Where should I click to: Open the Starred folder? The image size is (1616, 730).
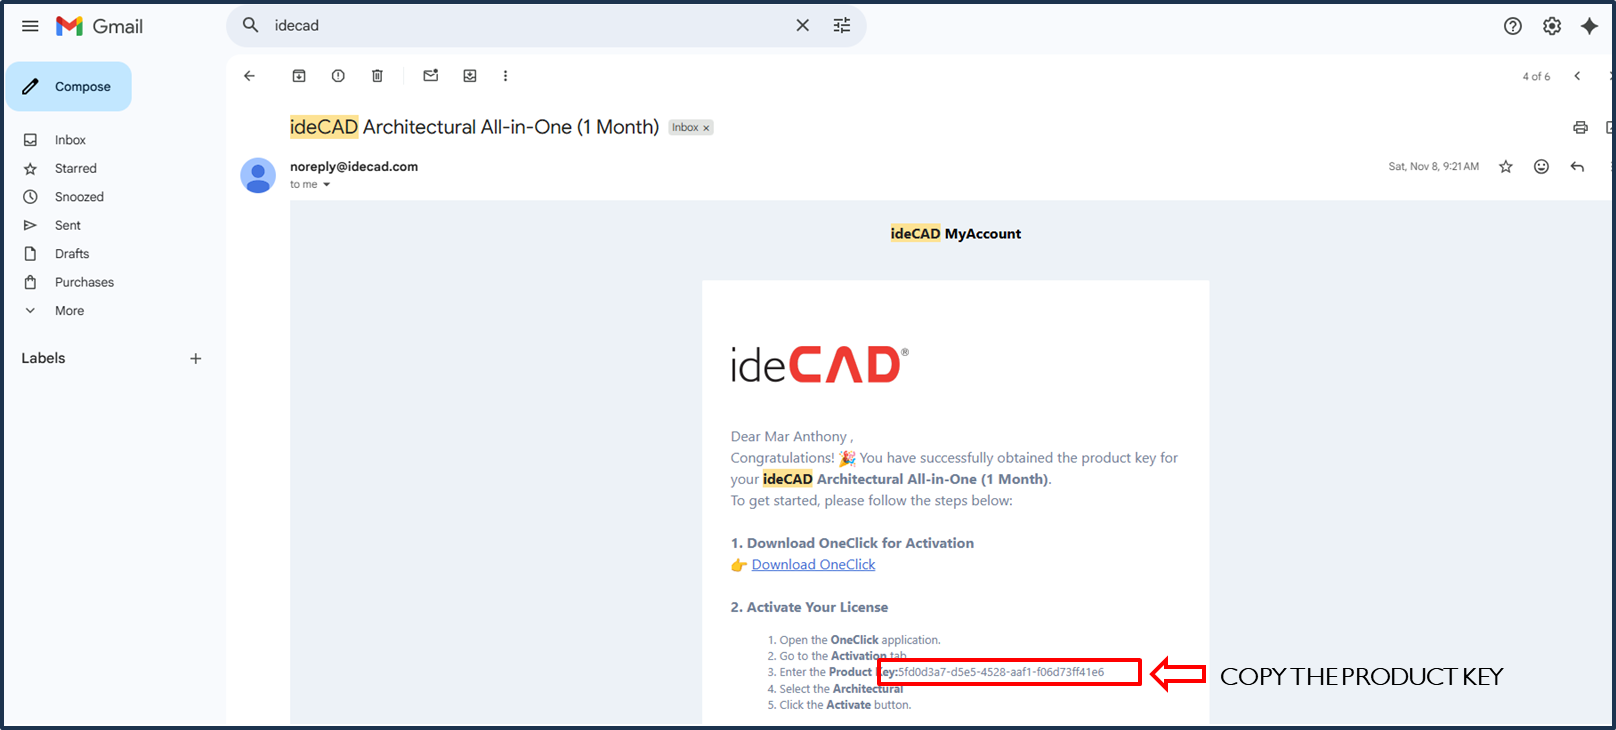pyautogui.click(x=76, y=168)
